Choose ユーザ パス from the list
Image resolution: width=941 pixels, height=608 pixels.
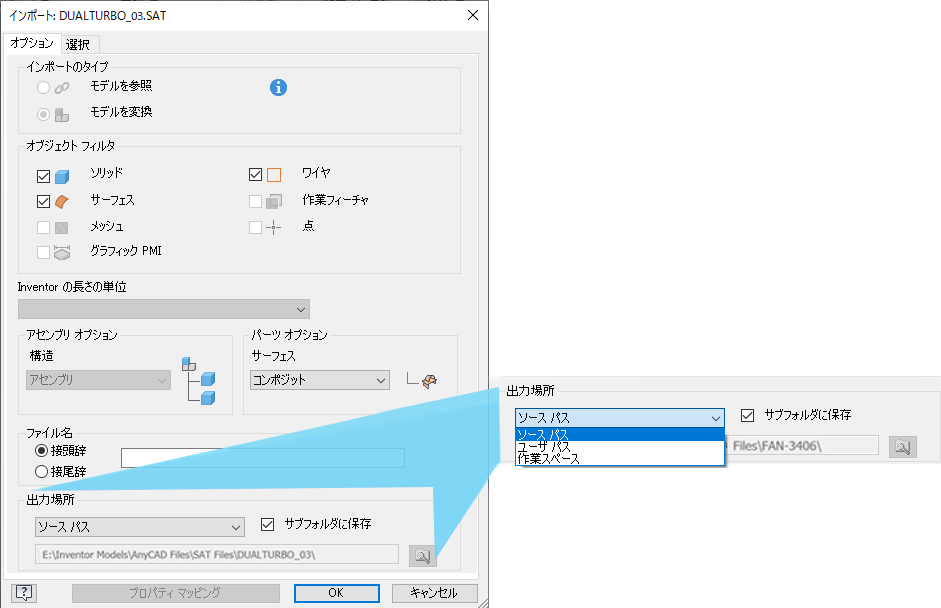tap(620, 447)
